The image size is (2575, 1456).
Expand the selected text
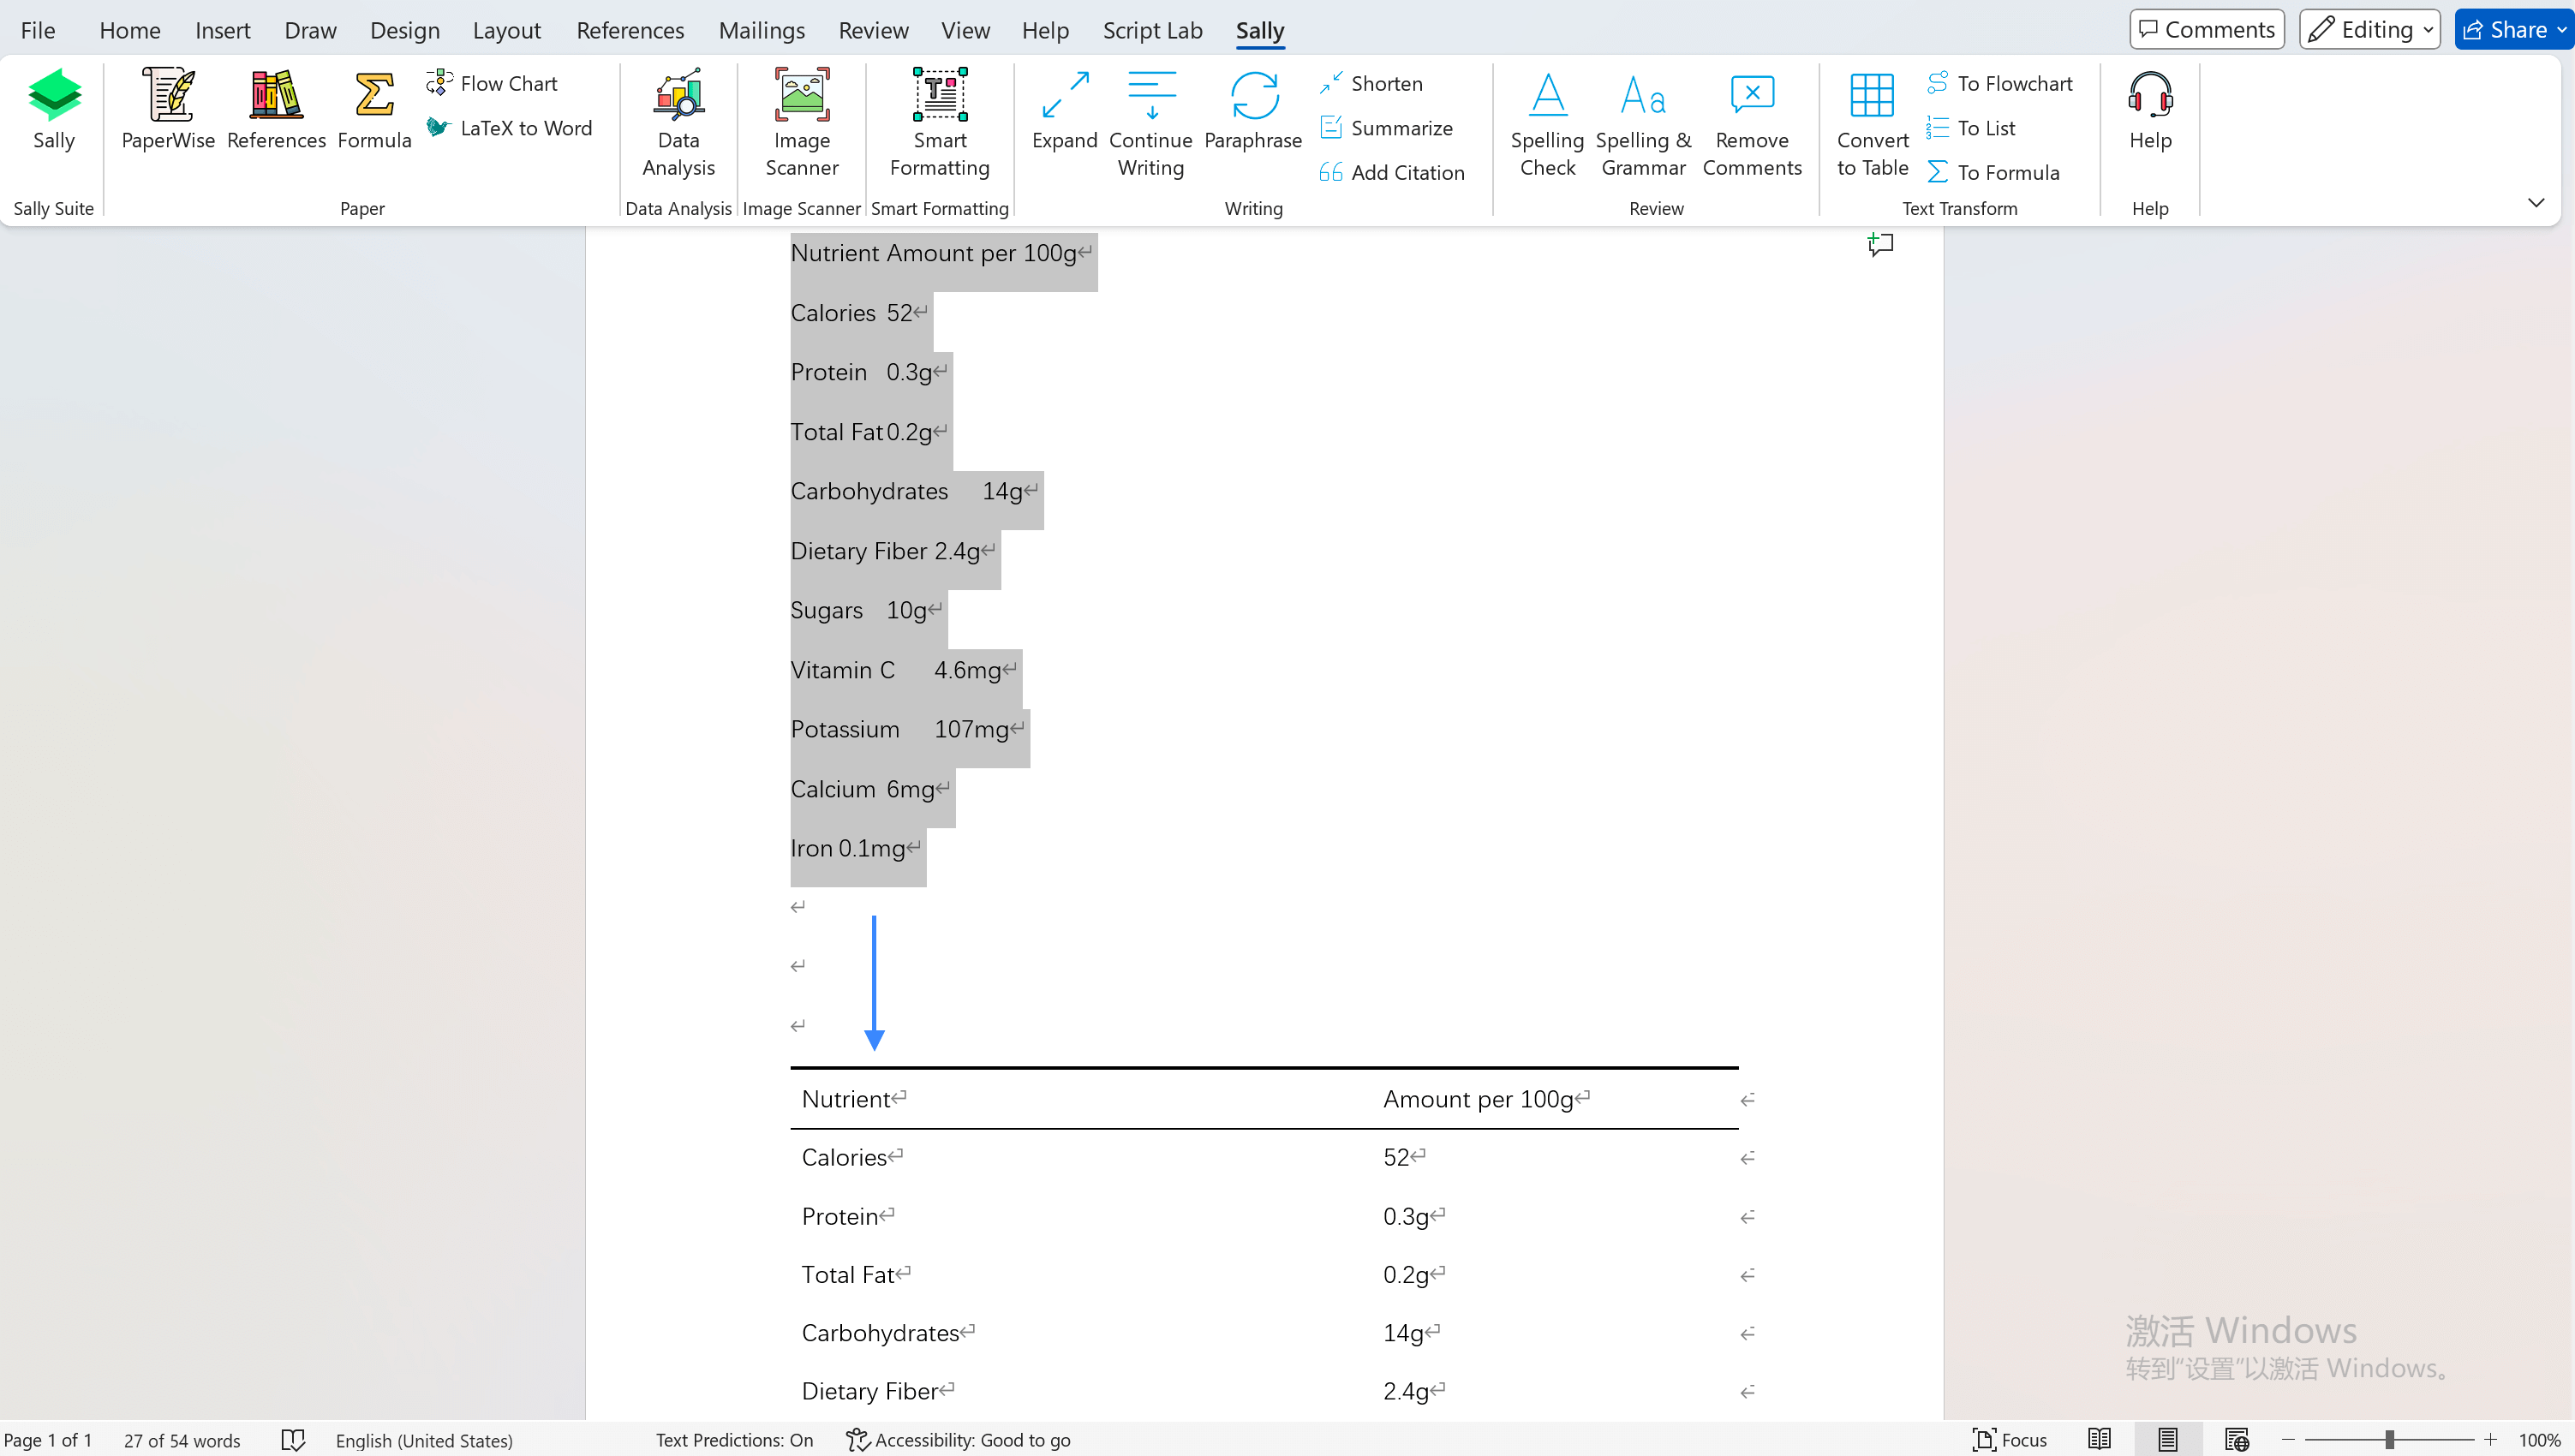tap(1064, 110)
